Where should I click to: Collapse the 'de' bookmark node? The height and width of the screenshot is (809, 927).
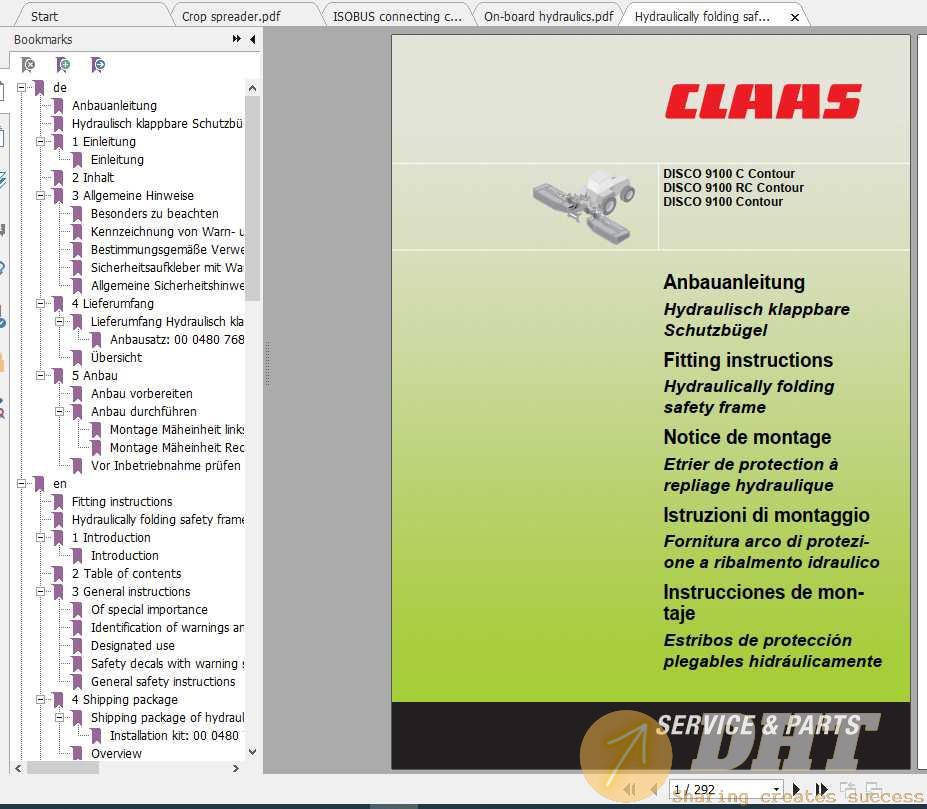21,88
